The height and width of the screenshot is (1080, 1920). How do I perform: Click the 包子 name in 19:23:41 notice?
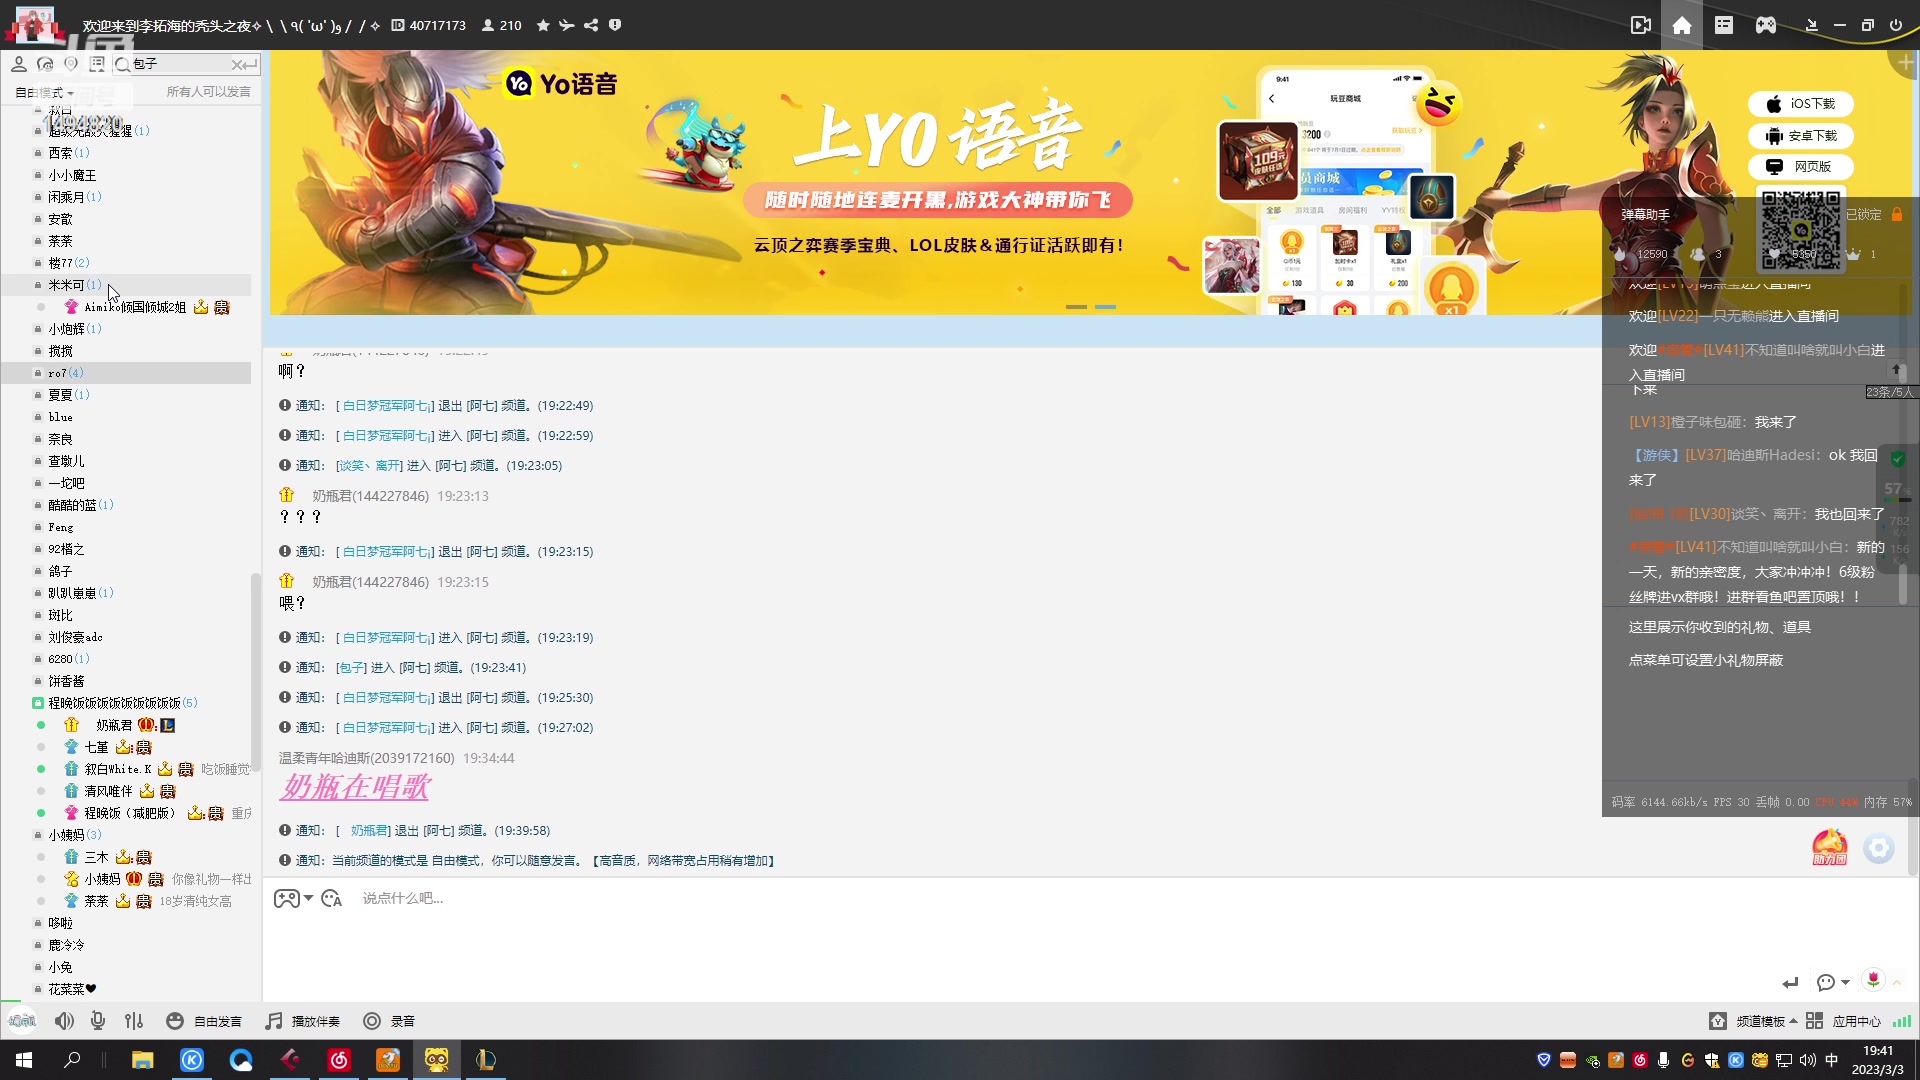(x=351, y=668)
